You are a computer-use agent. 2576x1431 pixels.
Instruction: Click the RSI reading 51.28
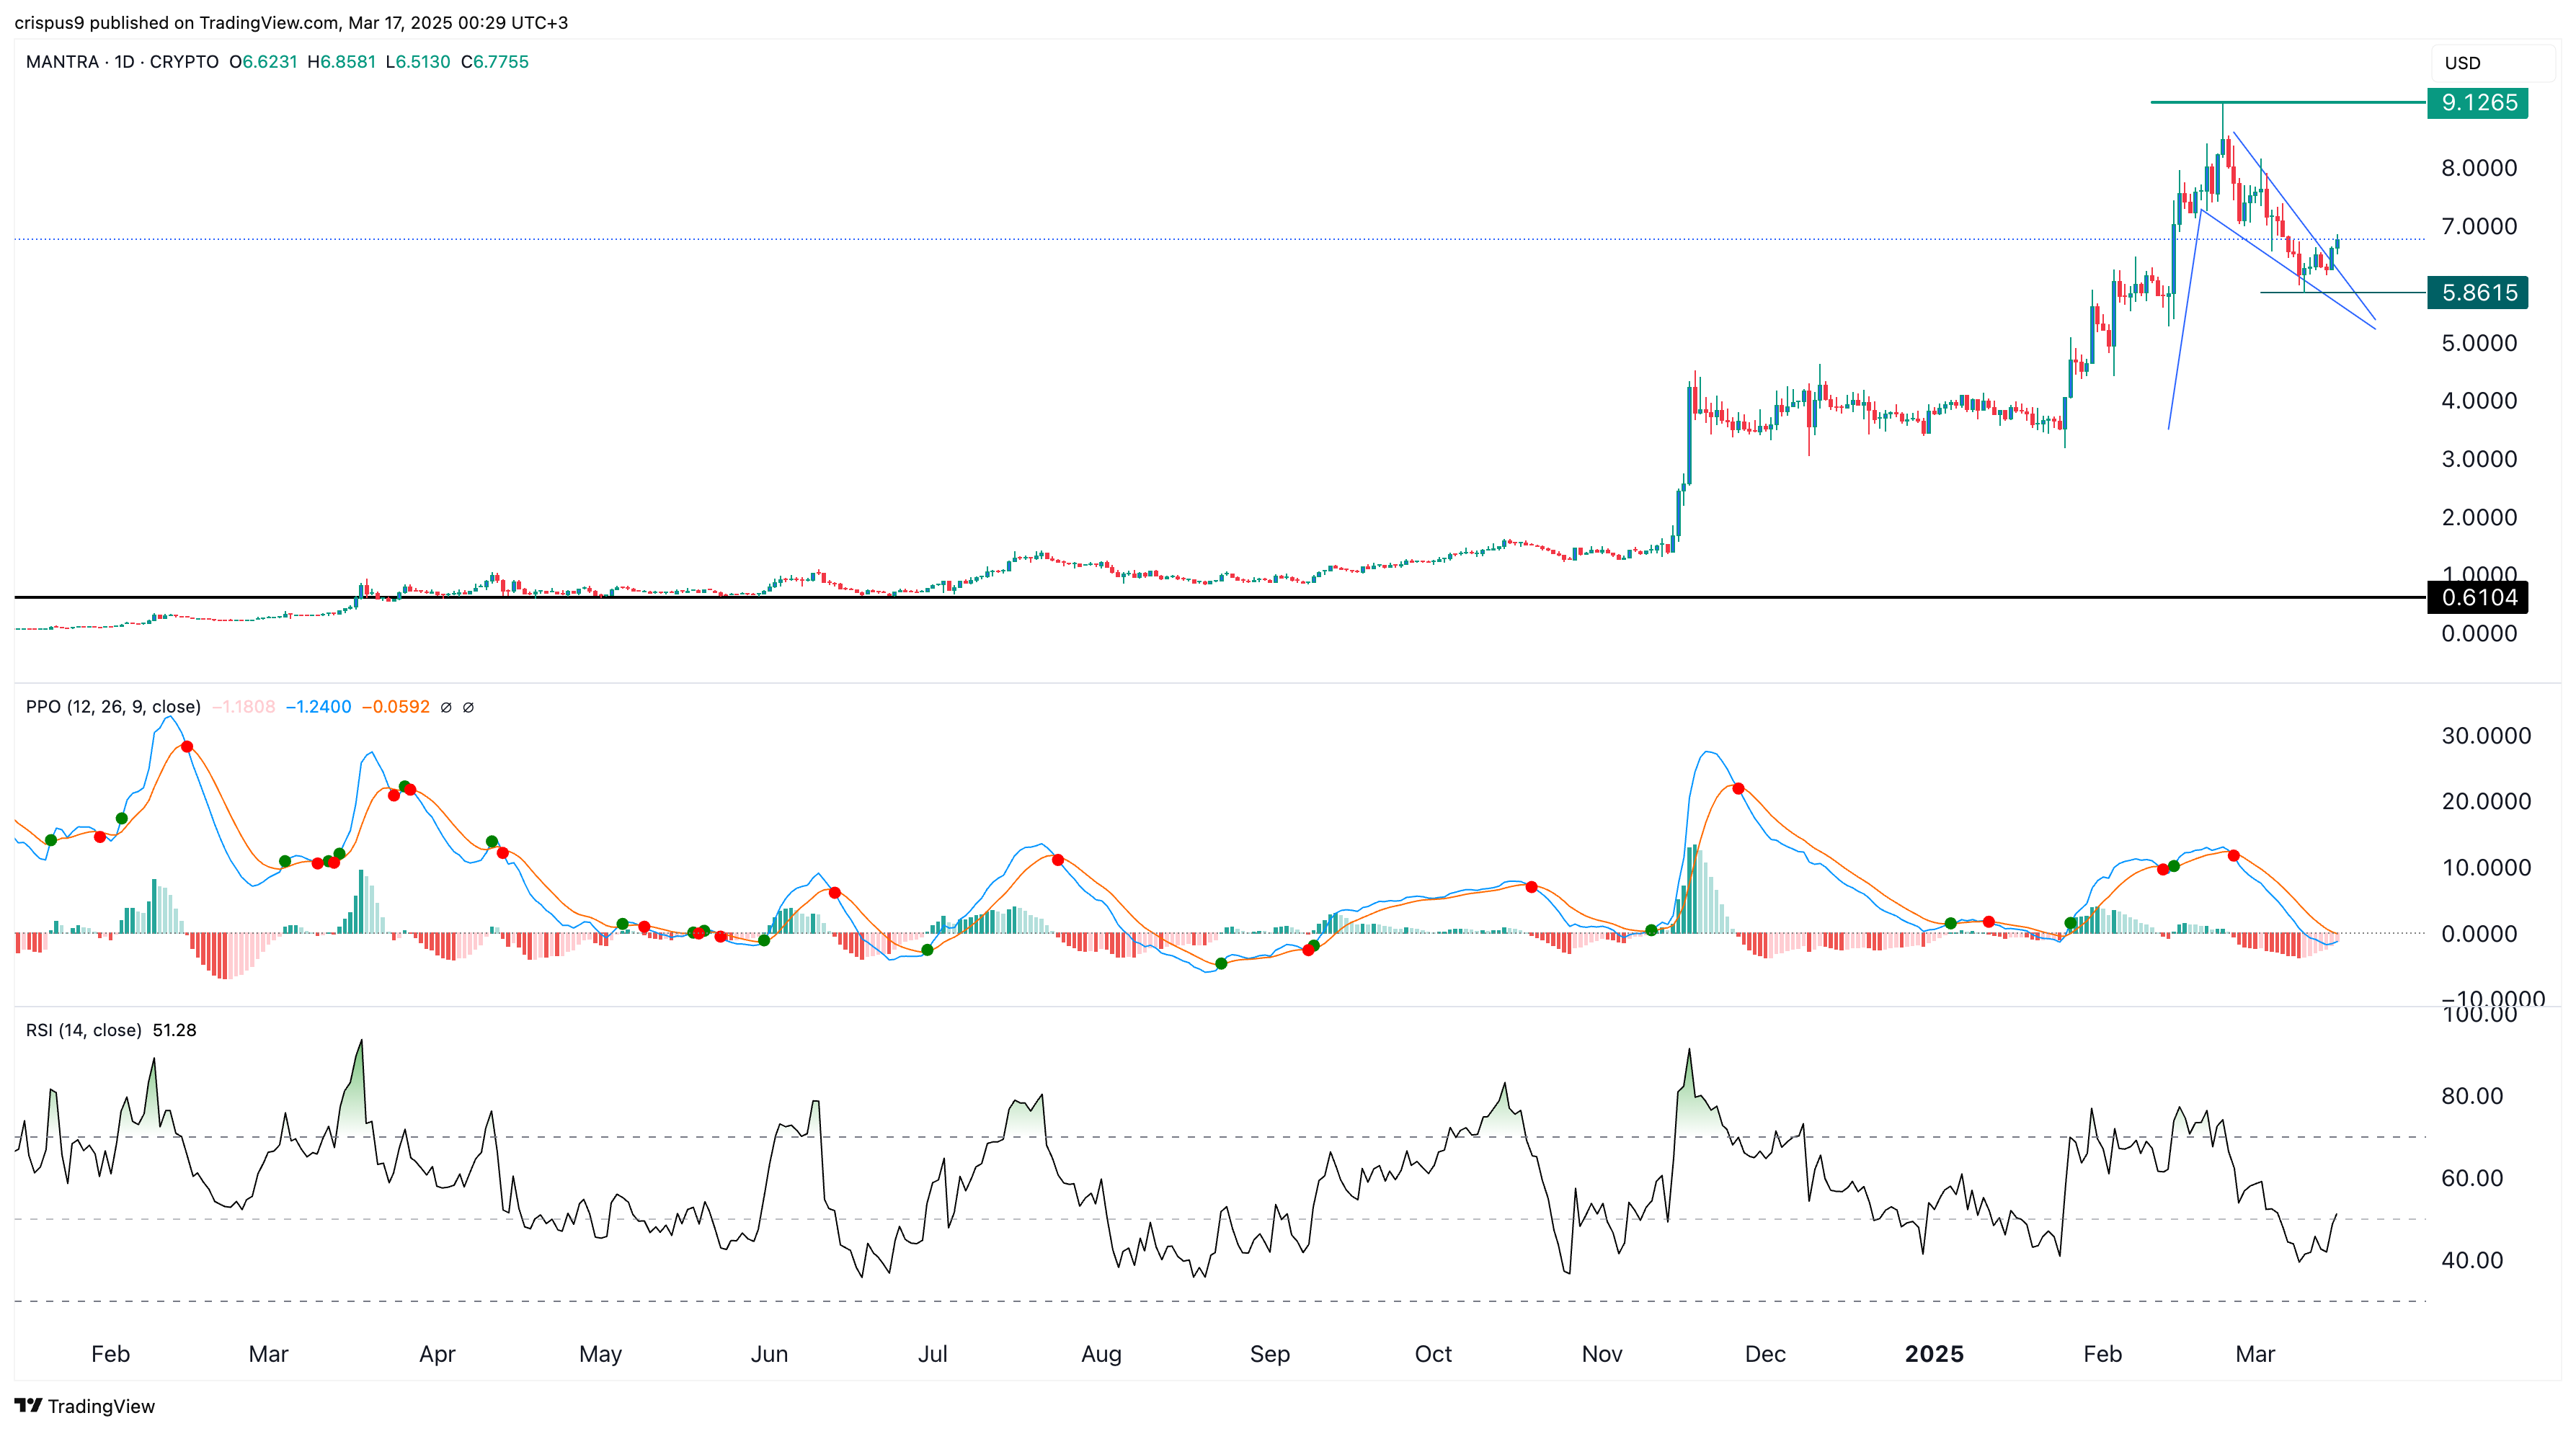(174, 1030)
